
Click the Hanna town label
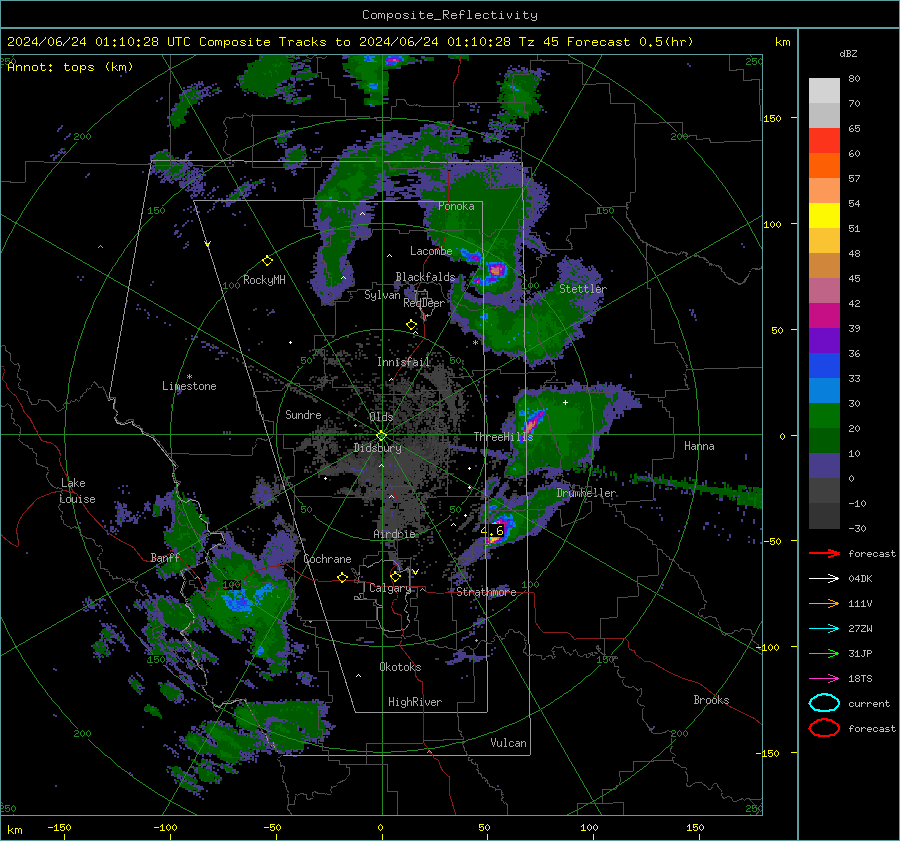pyautogui.click(x=699, y=446)
